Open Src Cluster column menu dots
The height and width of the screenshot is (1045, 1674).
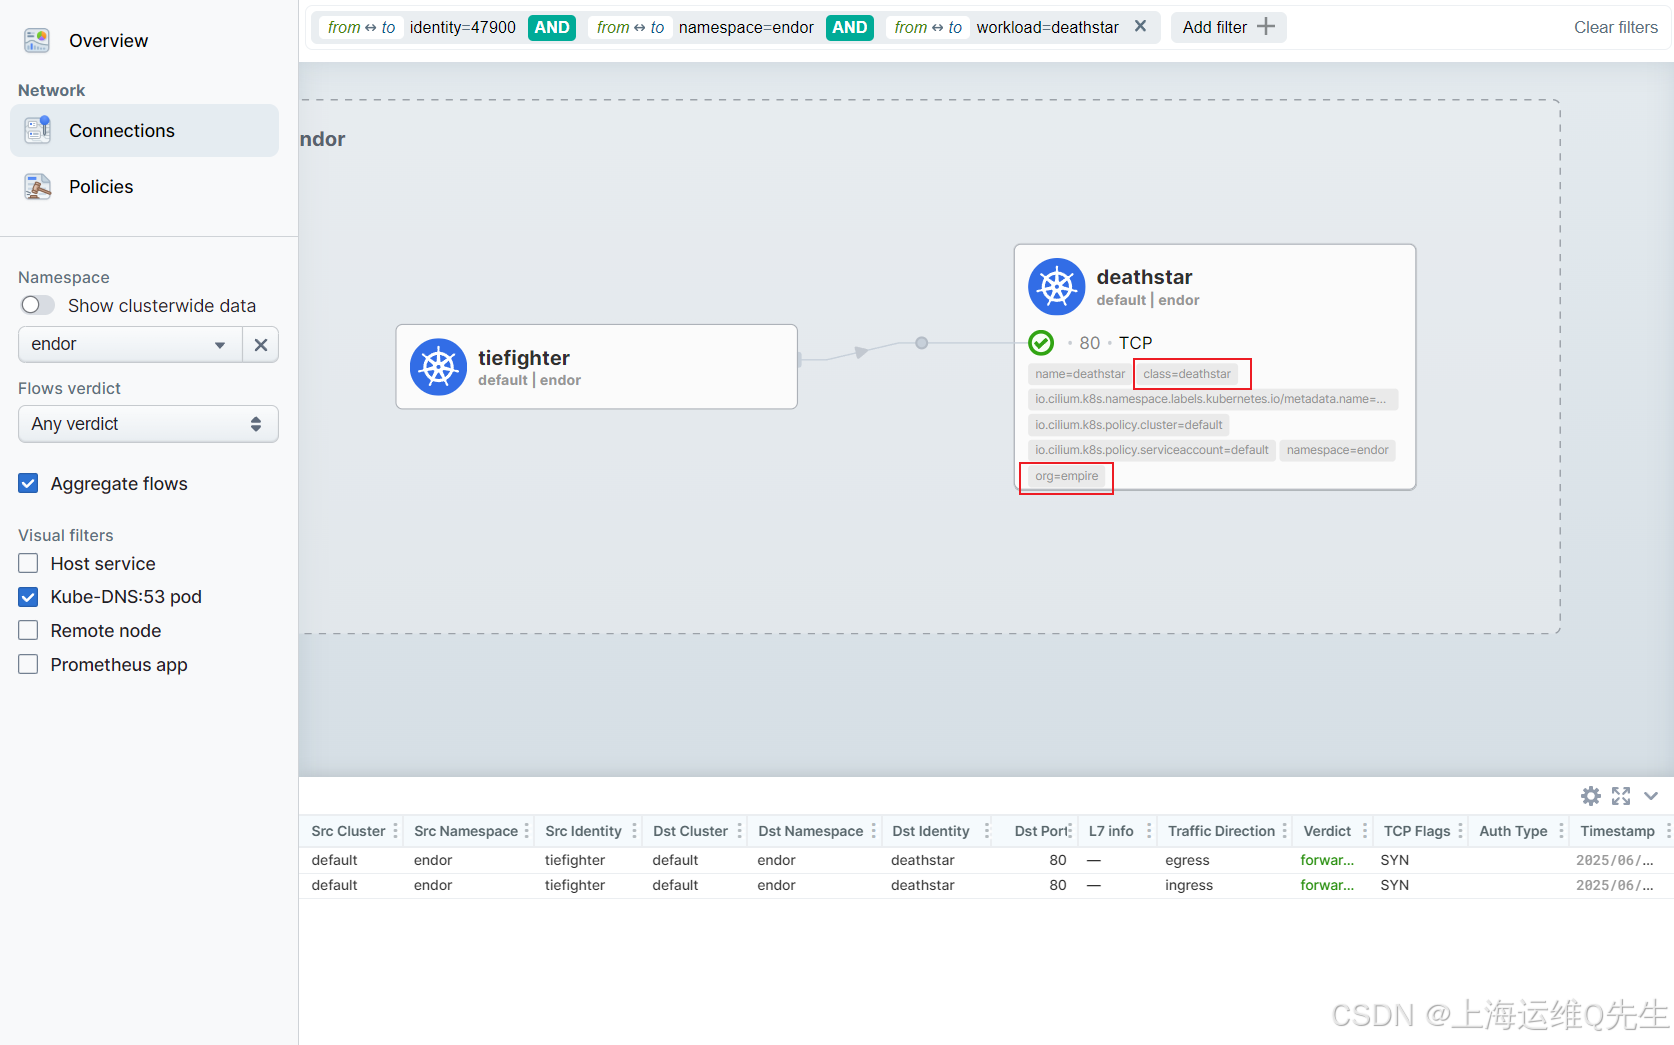[x=396, y=831]
